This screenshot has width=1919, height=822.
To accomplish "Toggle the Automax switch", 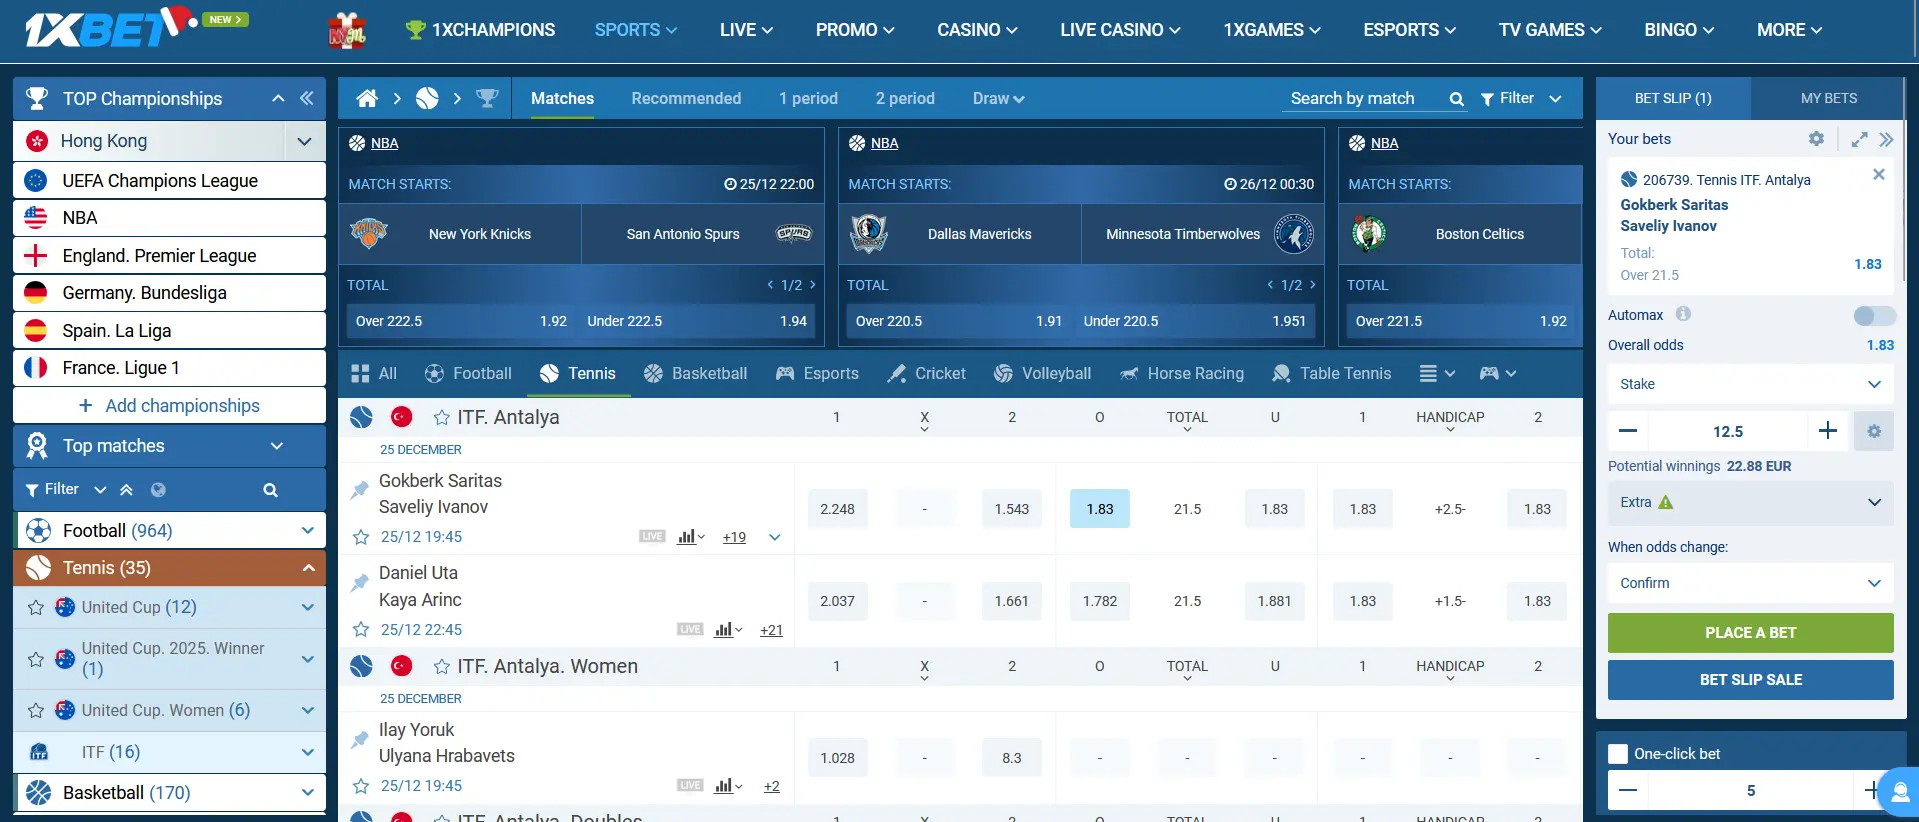I will tap(1874, 315).
